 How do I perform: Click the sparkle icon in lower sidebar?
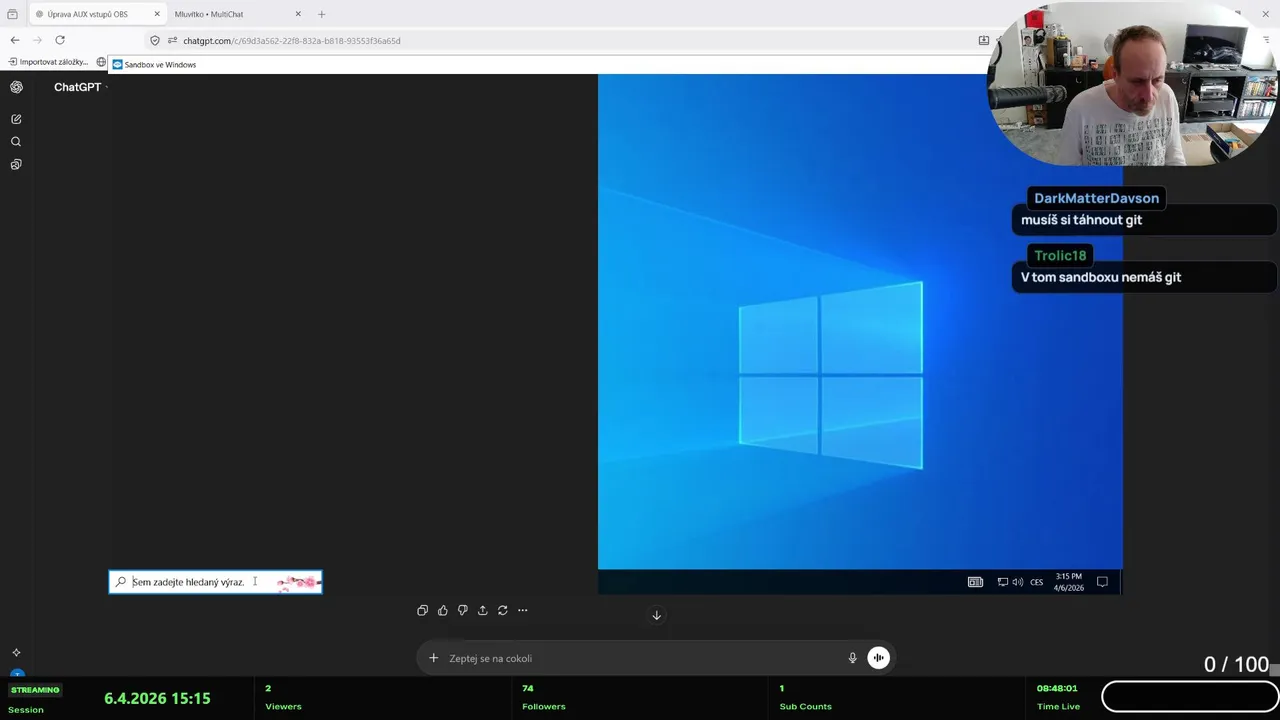(x=16, y=652)
